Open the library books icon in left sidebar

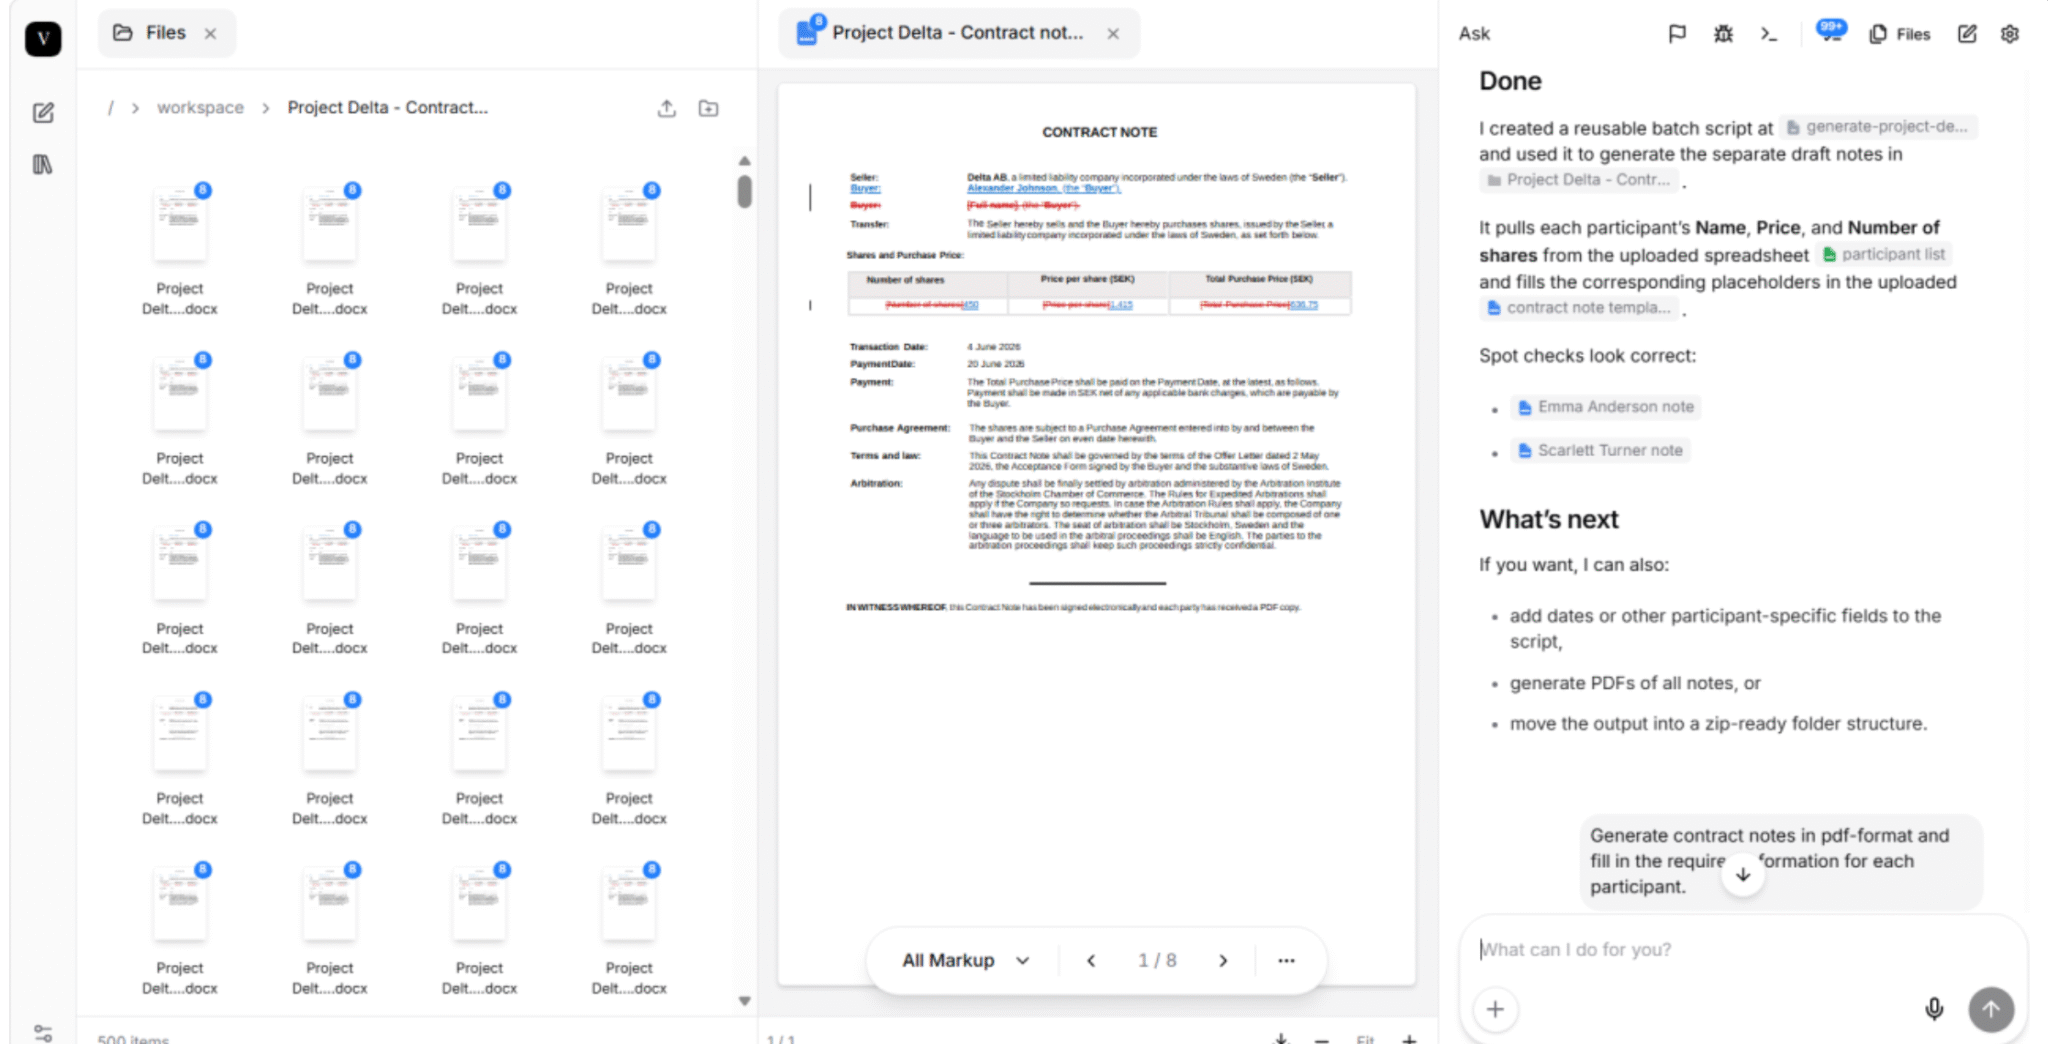pos(43,165)
